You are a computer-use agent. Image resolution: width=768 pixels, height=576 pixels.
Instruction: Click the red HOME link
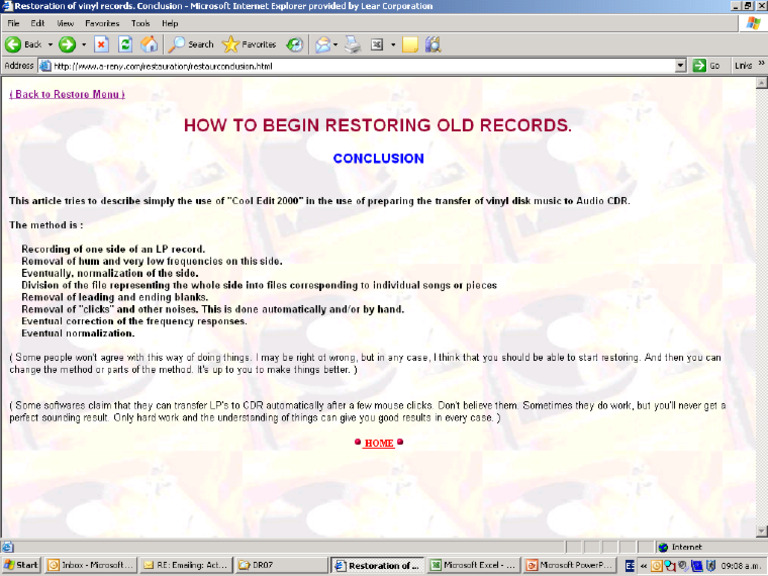tap(378, 443)
